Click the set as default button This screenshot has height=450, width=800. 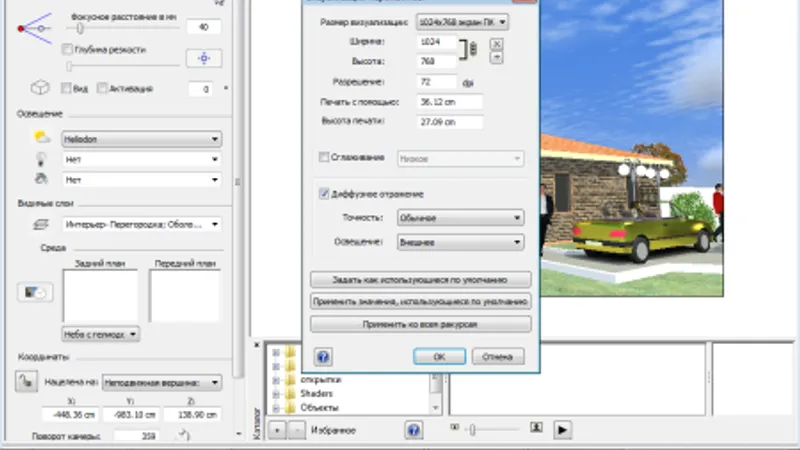420,280
